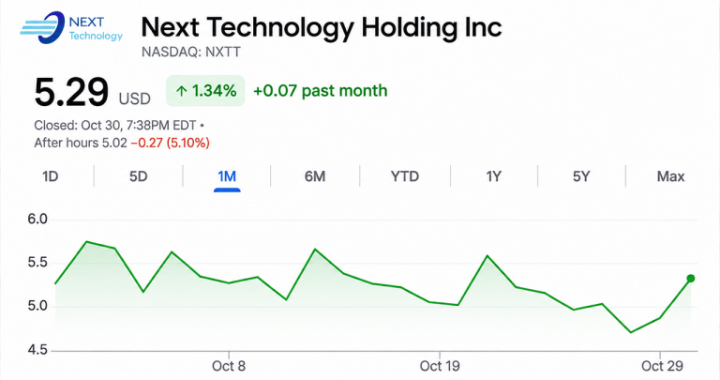Select the 1M range tab
This screenshot has width=720, height=380.
click(227, 177)
